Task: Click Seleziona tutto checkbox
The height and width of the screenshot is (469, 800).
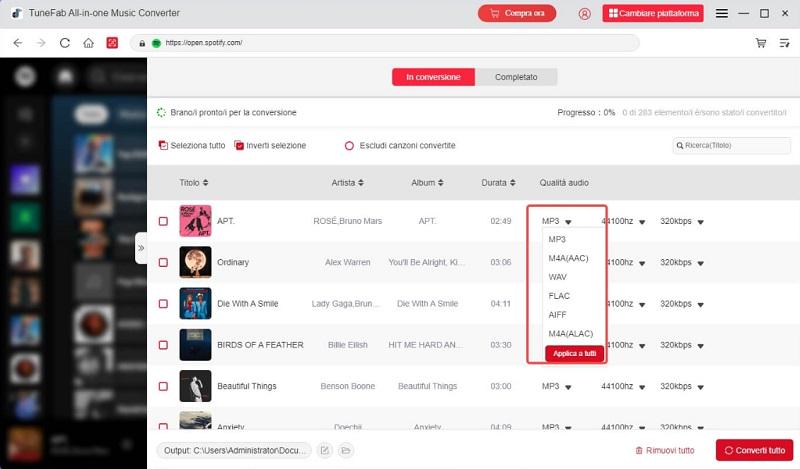Action: coord(163,145)
